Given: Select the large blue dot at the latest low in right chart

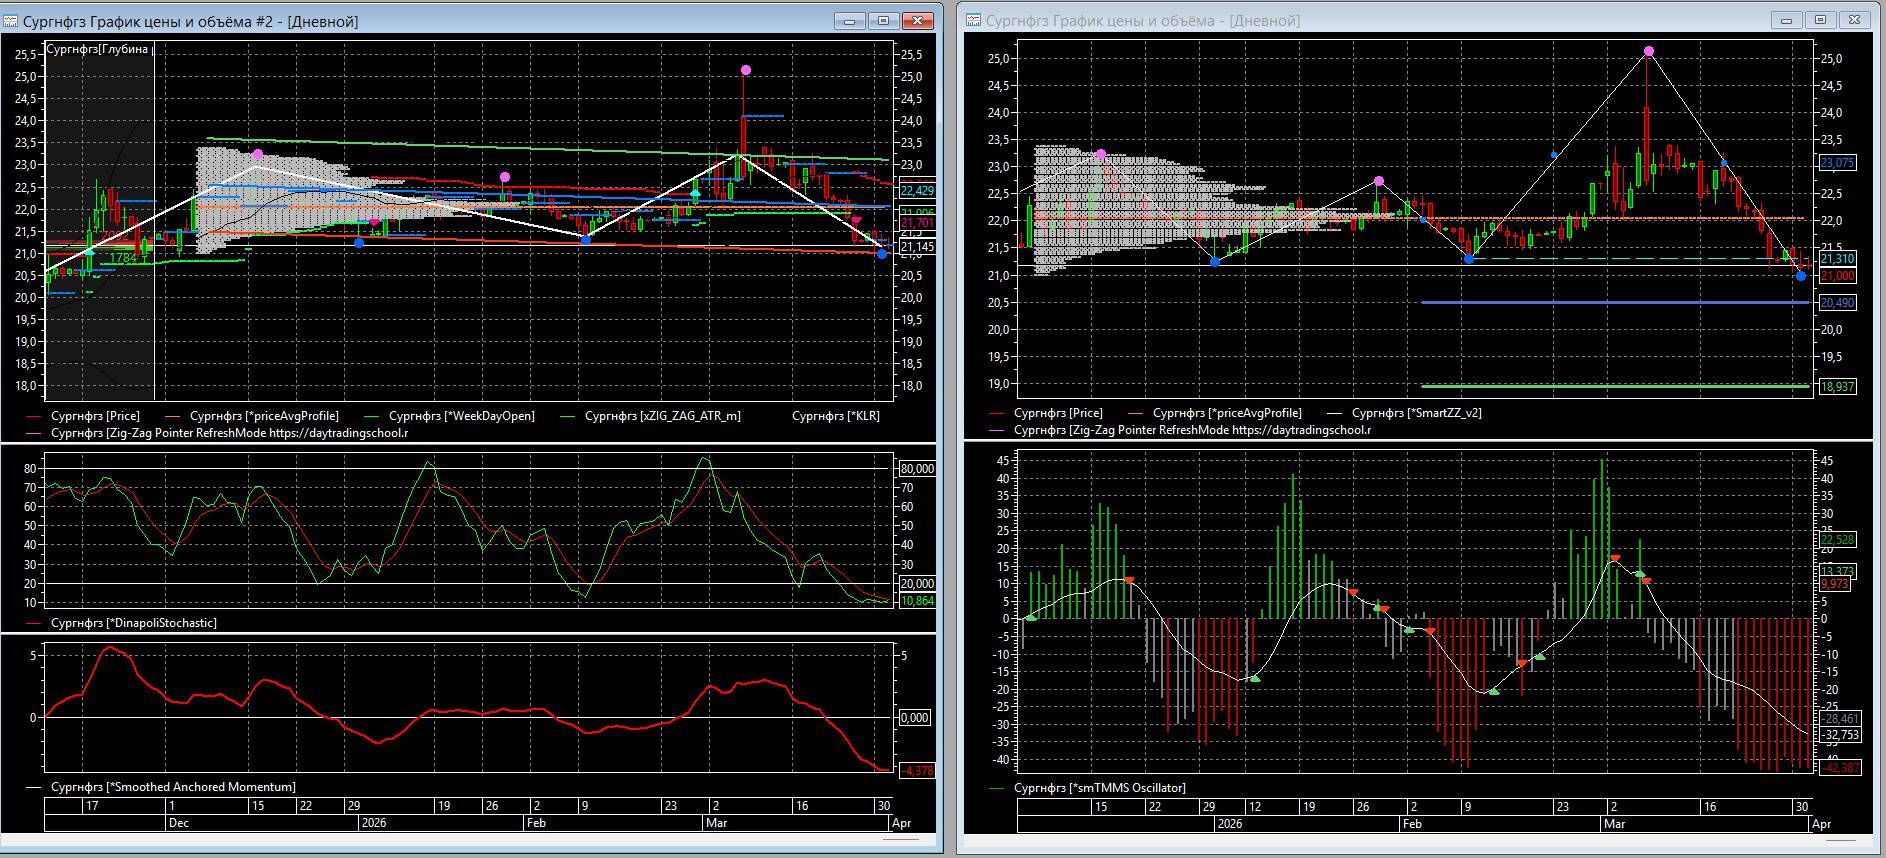Looking at the screenshot, I should pyautogui.click(x=1801, y=275).
